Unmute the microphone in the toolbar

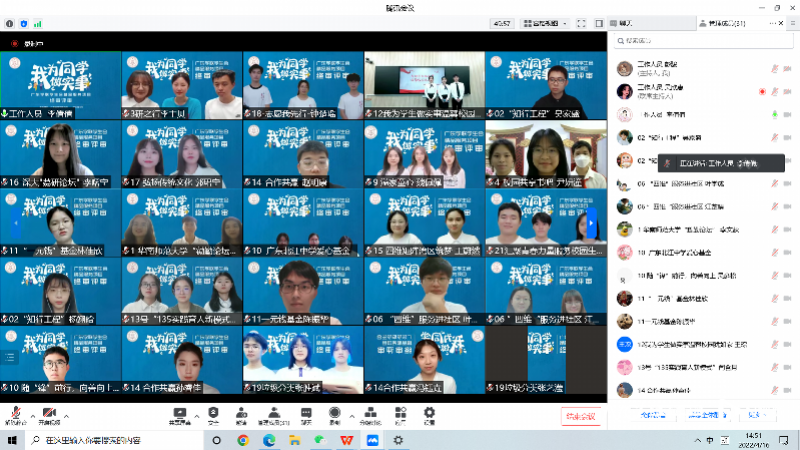[15, 416]
